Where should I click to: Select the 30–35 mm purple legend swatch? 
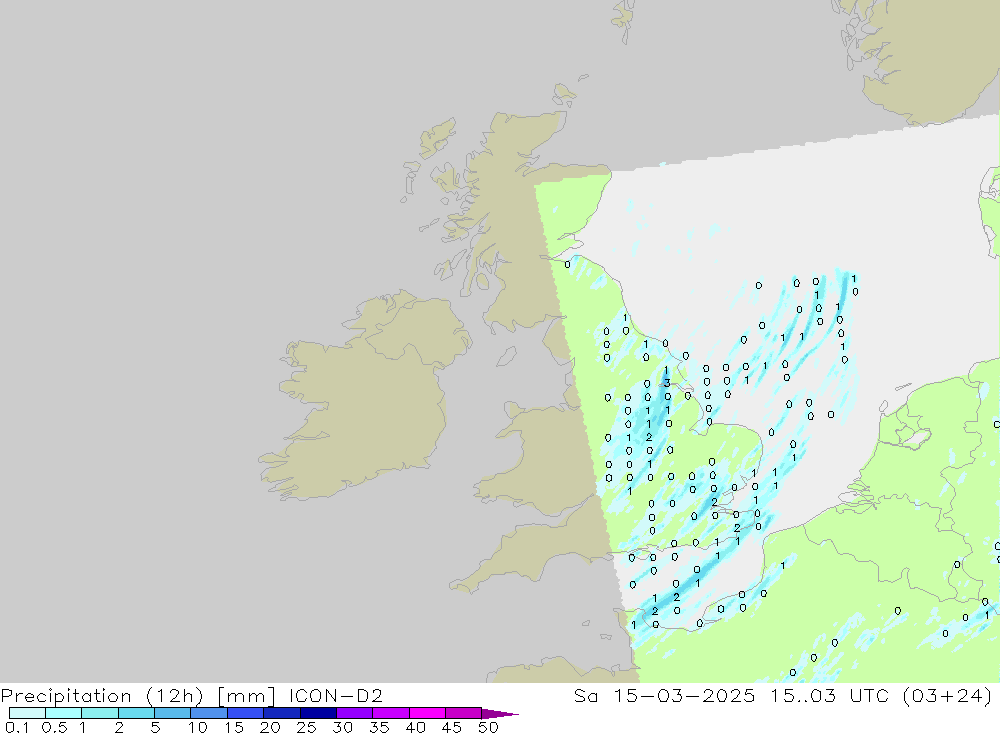click(354, 713)
